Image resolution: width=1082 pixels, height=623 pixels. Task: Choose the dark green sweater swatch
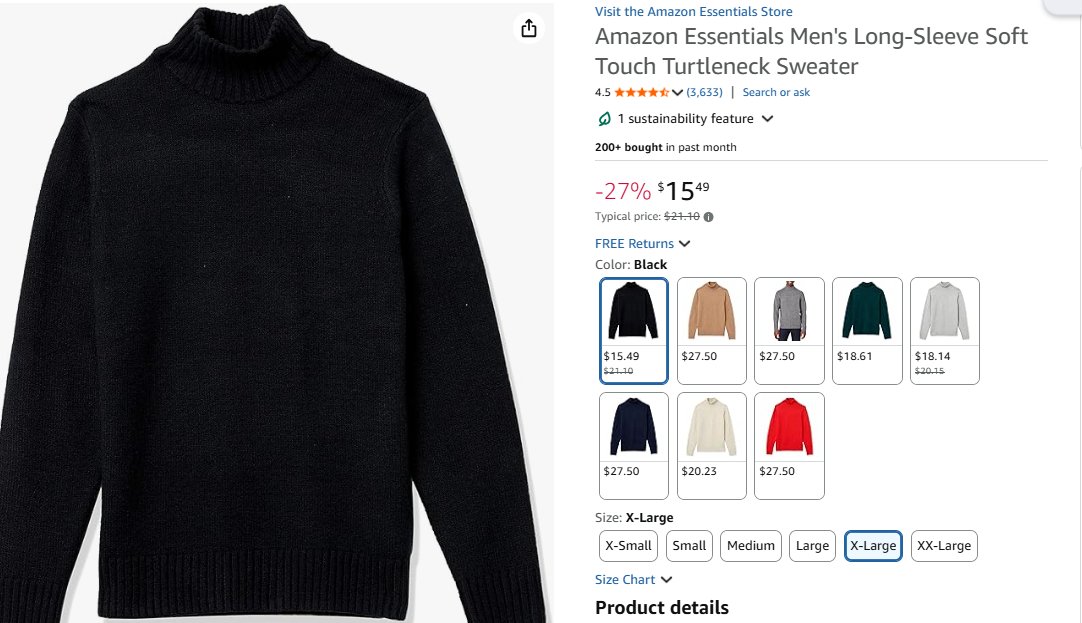click(x=868, y=330)
